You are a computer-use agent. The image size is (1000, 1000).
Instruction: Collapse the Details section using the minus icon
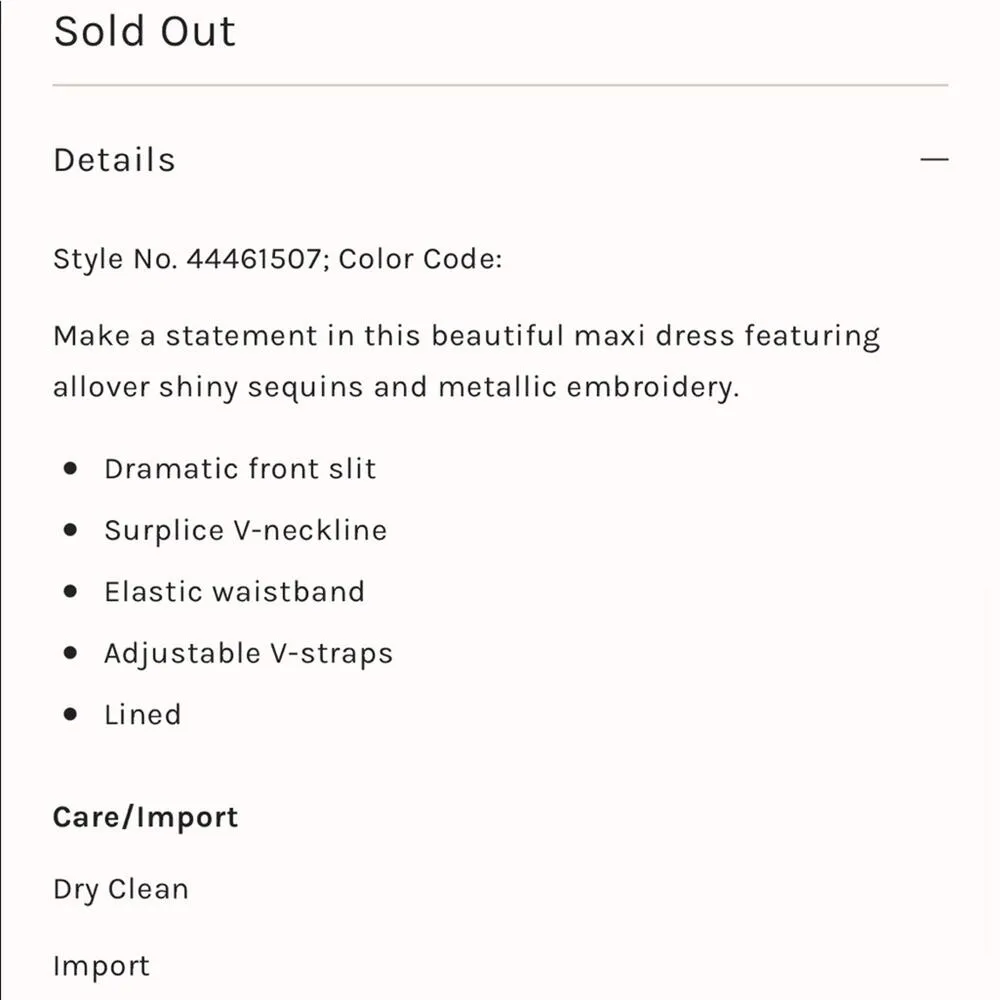[934, 159]
